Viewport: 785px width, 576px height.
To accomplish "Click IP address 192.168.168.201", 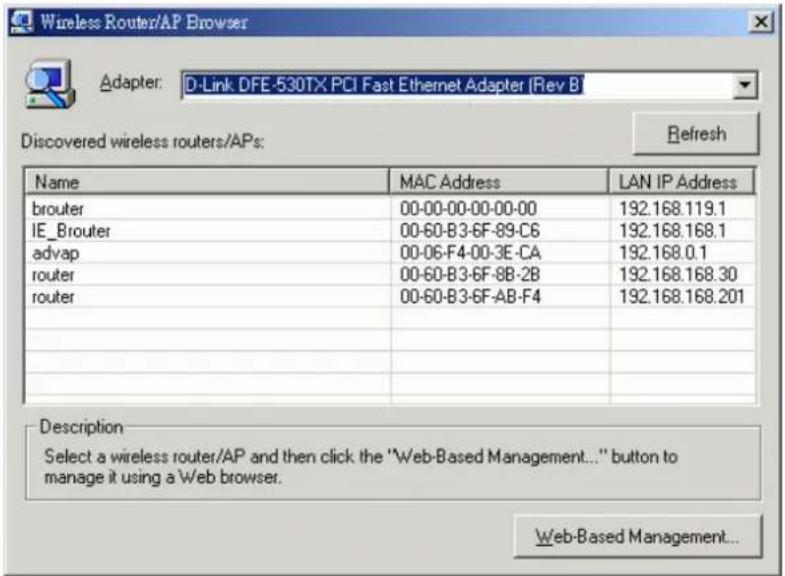I will (681, 297).
